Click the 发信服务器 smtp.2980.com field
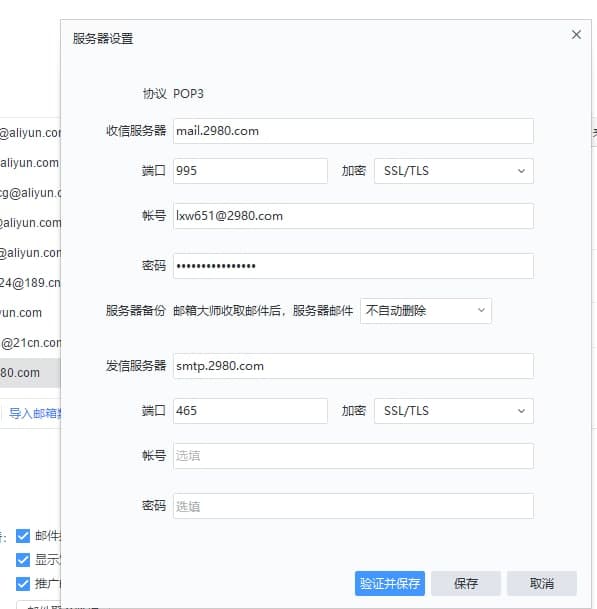Viewport: 597px width, 609px height. [353, 366]
